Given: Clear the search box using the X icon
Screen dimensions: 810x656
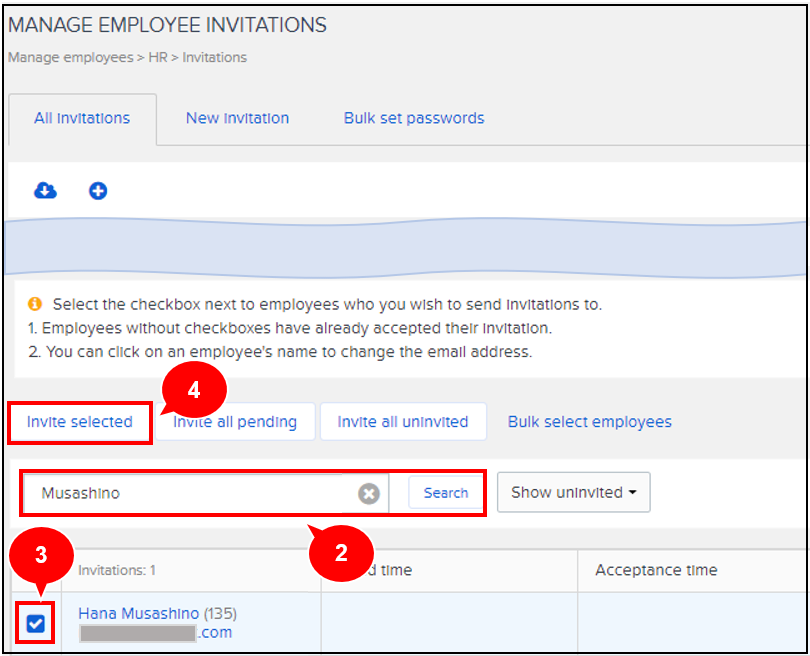Looking at the screenshot, I should coord(369,492).
